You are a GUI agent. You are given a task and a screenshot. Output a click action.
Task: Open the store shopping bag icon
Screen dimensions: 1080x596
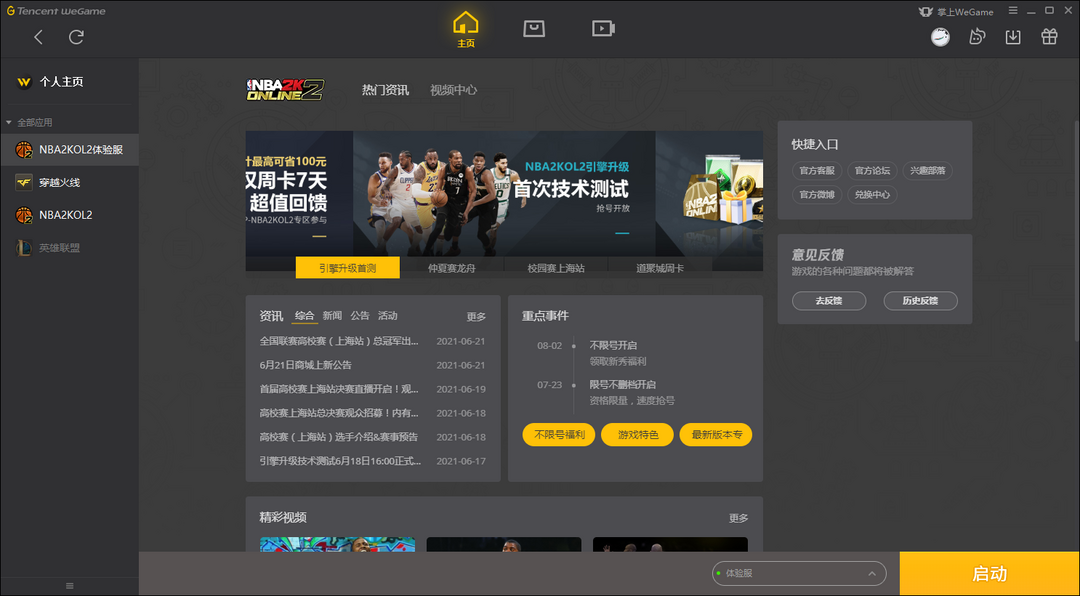534,28
